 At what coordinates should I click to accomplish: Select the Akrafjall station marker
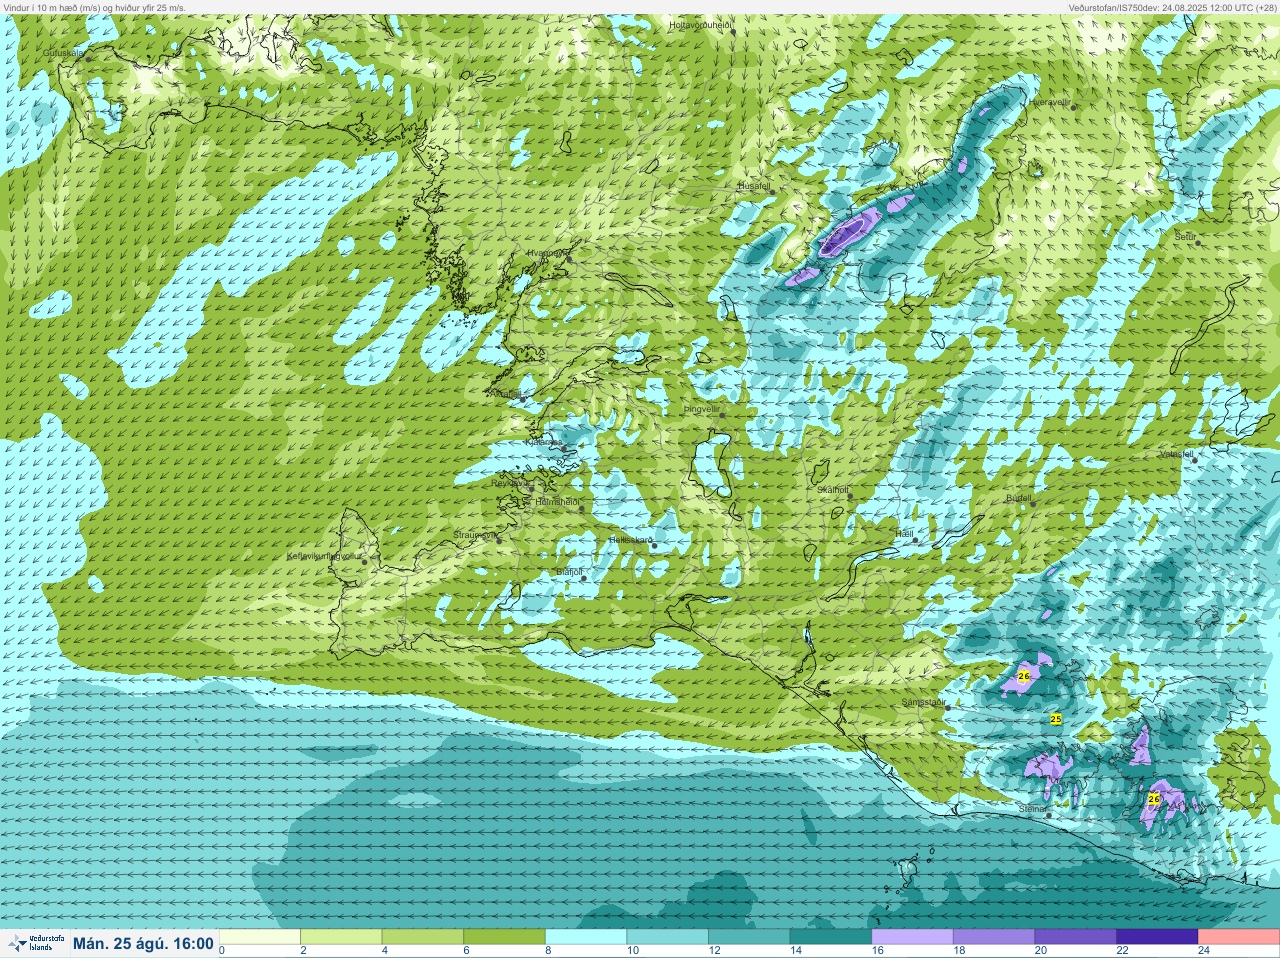[x=521, y=400]
